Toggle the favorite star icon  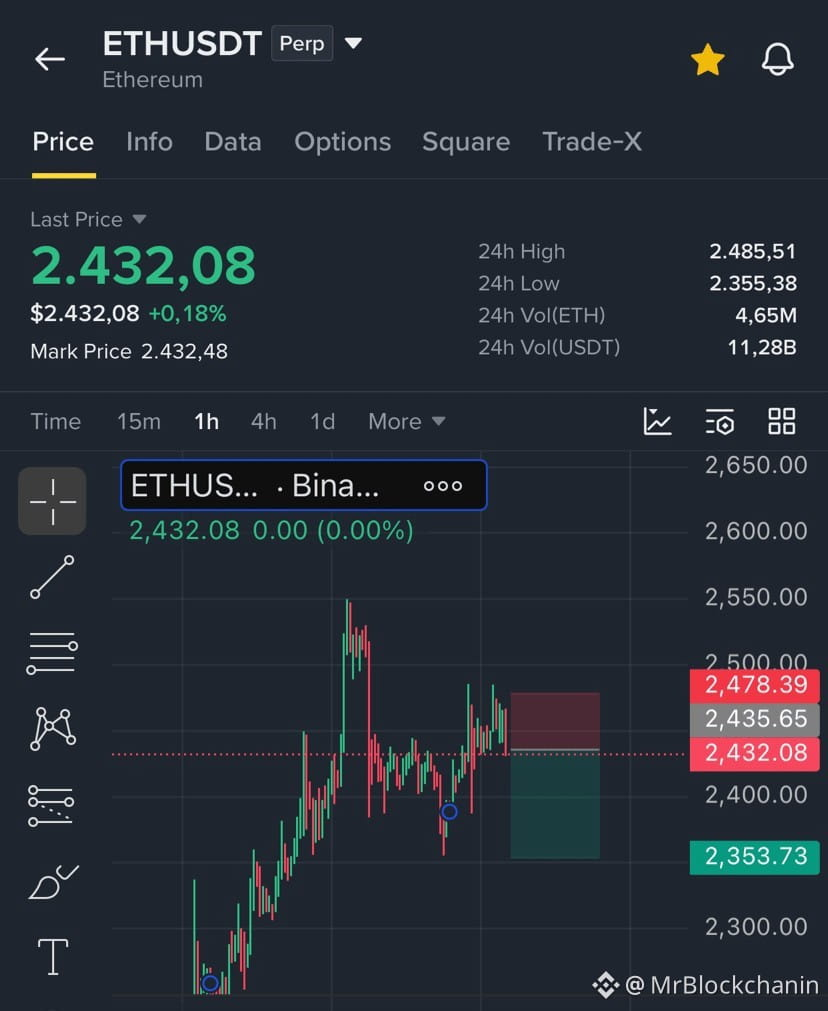coord(707,59)
